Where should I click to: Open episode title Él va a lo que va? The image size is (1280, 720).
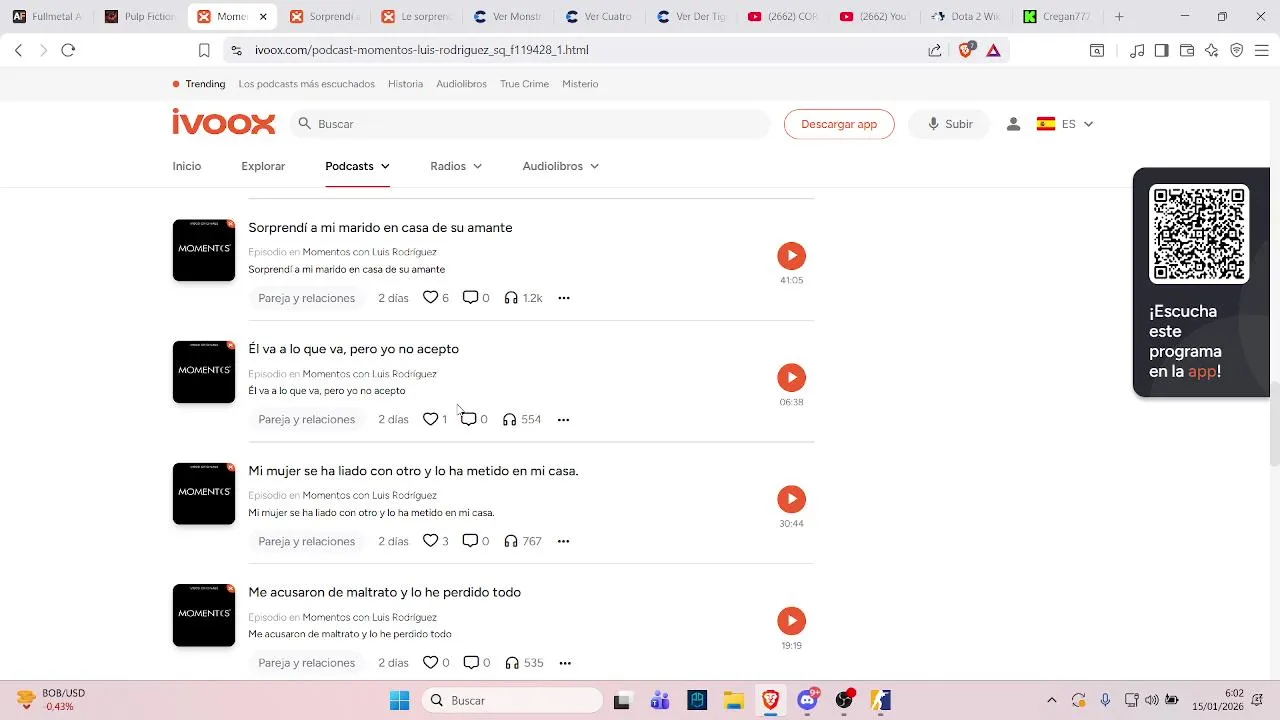tap(353, 349)
